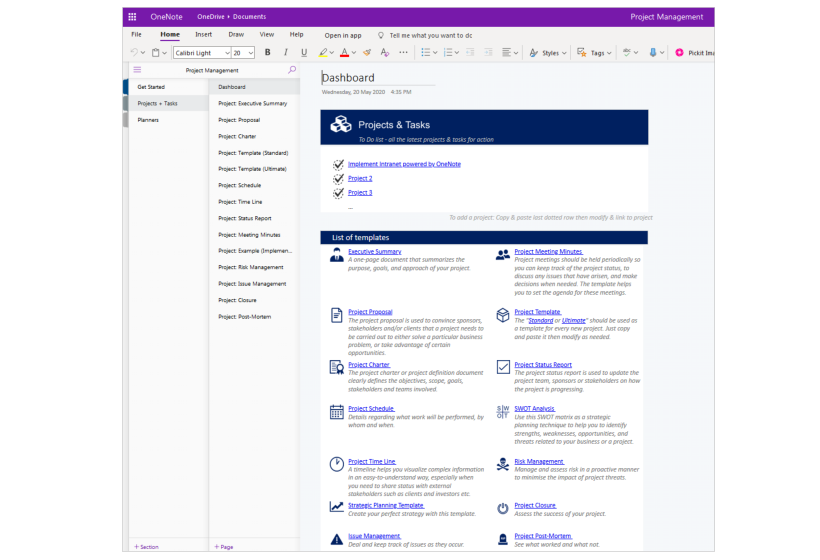The image size is (820, 560).
Task: Open Implement Intranet powered by OneNote link
Action: click(404, 164)
